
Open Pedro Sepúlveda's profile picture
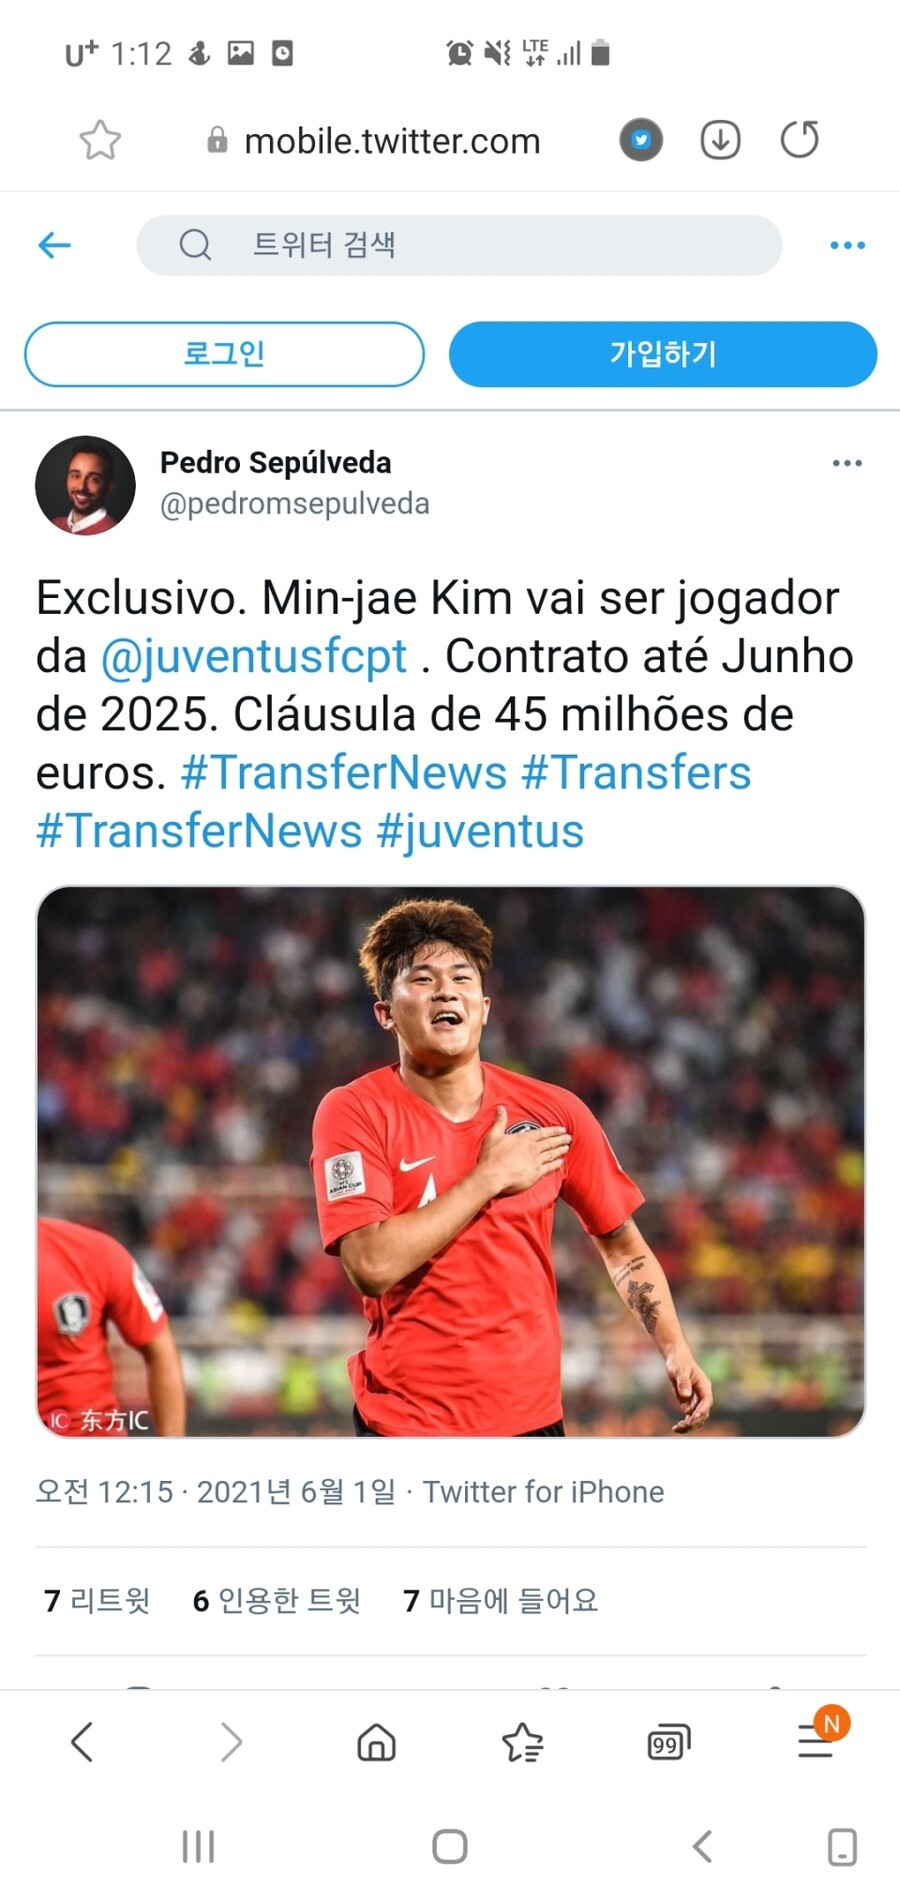(85, 485)
